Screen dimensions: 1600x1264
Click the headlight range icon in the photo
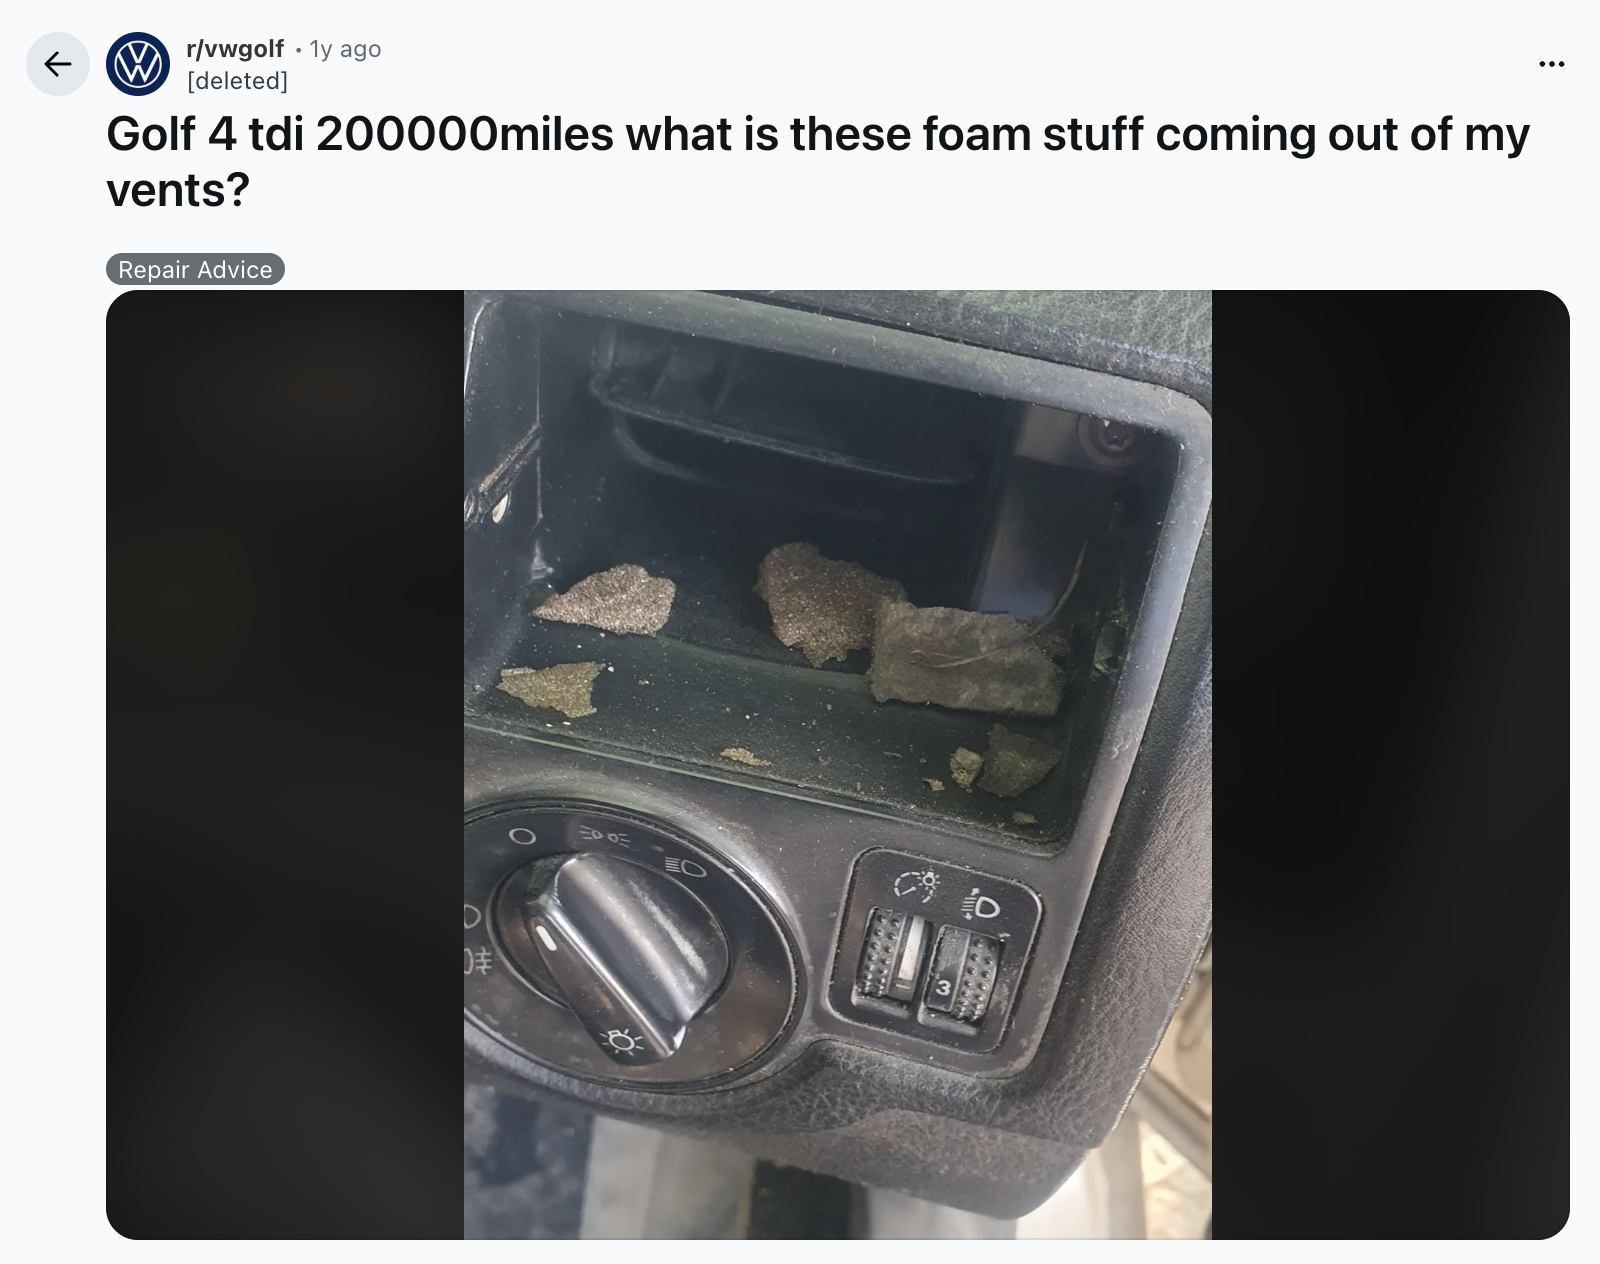click(981, 905)
